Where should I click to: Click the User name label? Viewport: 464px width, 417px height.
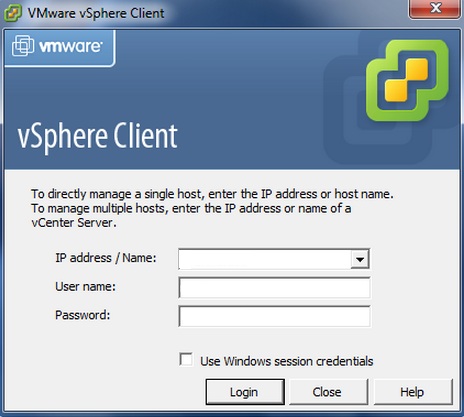(85, 286)
